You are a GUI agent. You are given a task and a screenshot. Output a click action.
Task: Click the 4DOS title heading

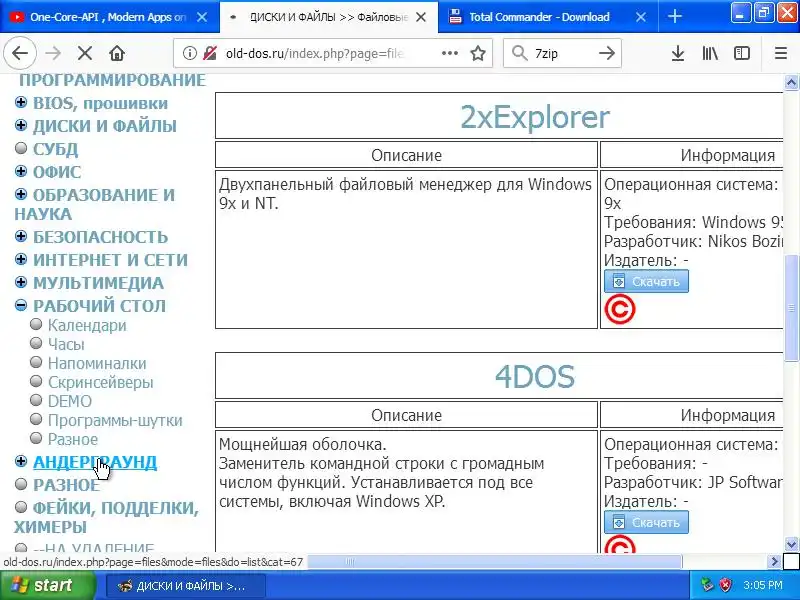coord(535,377)
